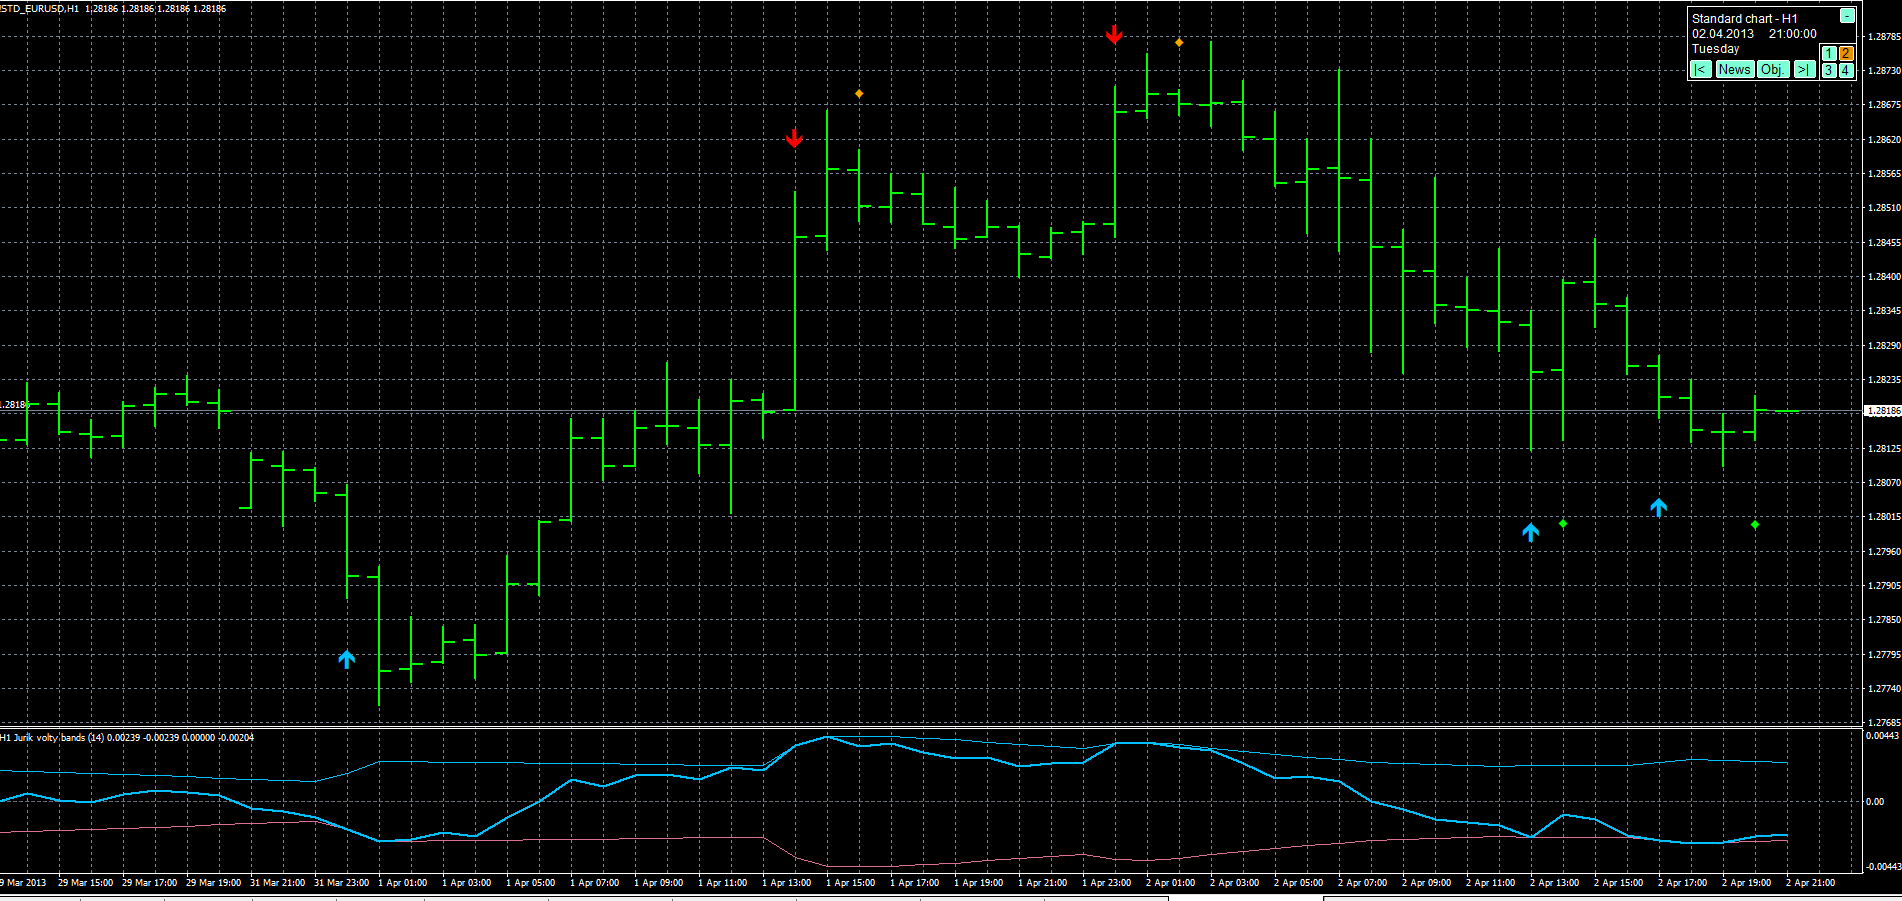Switch to chart layout 4
This screenshot has height=901, width=1902.
1846,70
